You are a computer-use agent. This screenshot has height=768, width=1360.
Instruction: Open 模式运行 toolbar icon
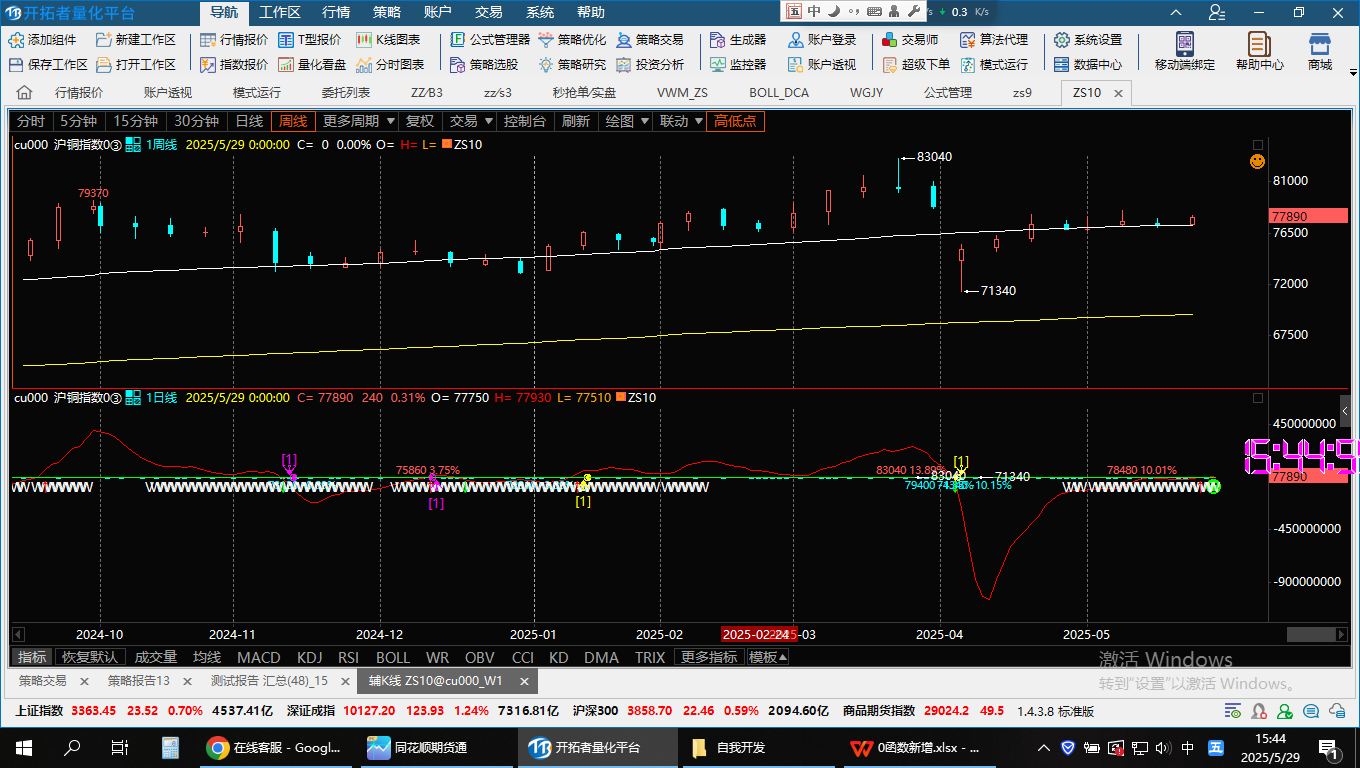[968, 64]
